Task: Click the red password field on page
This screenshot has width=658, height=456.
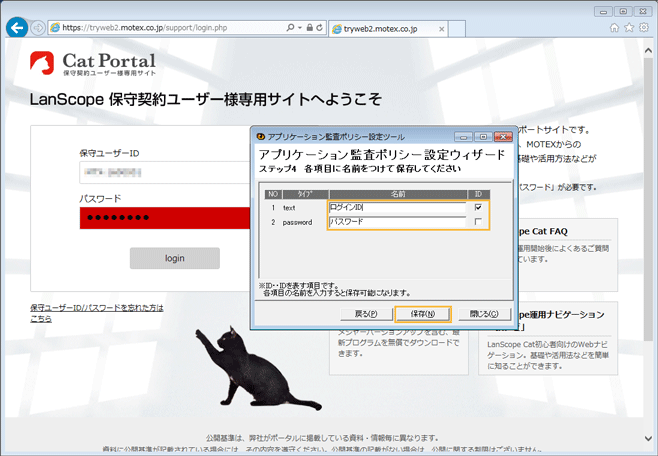Action: coord(165,218)
